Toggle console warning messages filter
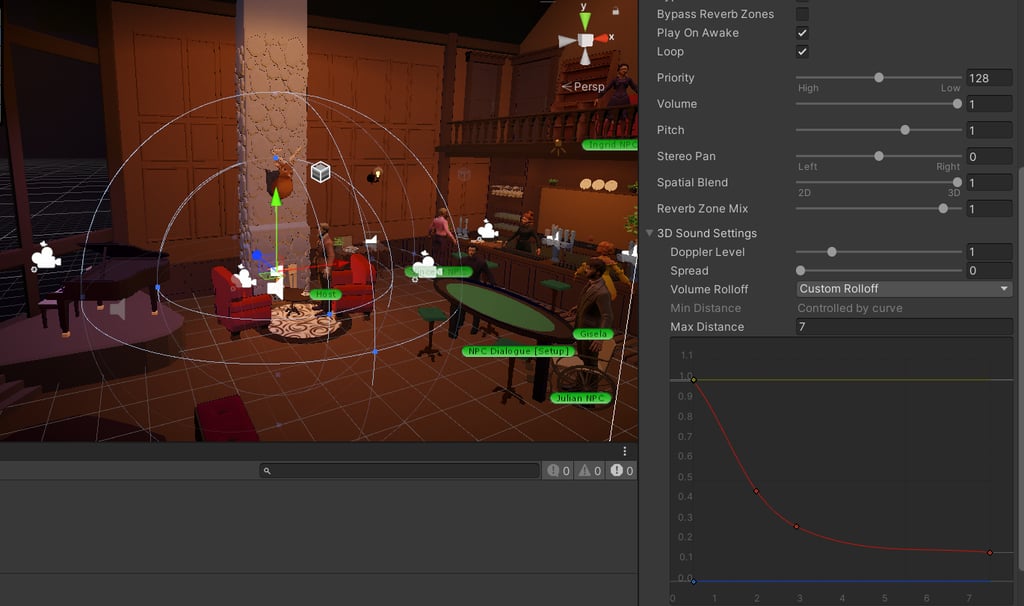This screenshot has width=1024, height=606. point(590,471)
